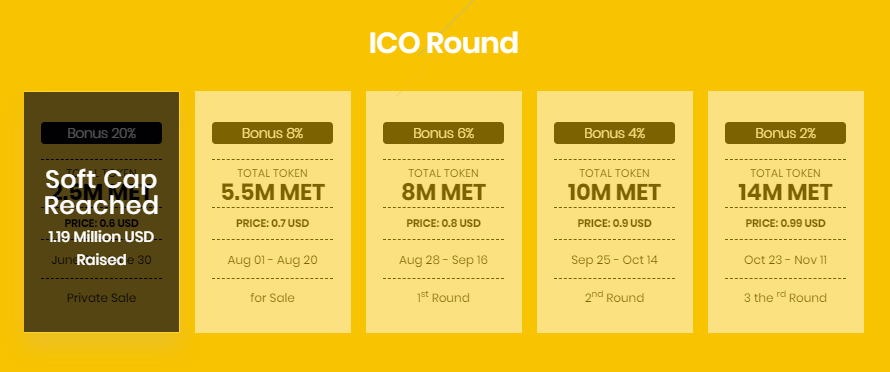890x372 pixels.
Task: Click the 8M MET token amount
Action: click(x=443, y=193)
